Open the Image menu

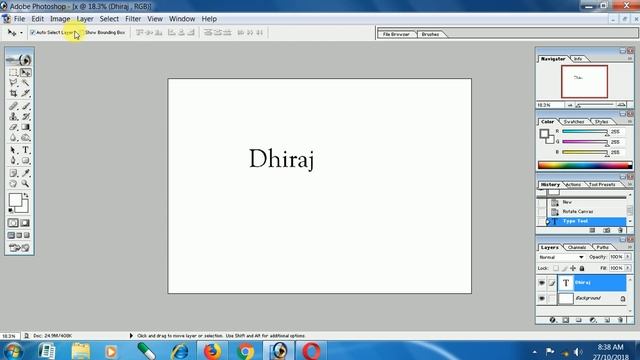[x=60, y=19]
